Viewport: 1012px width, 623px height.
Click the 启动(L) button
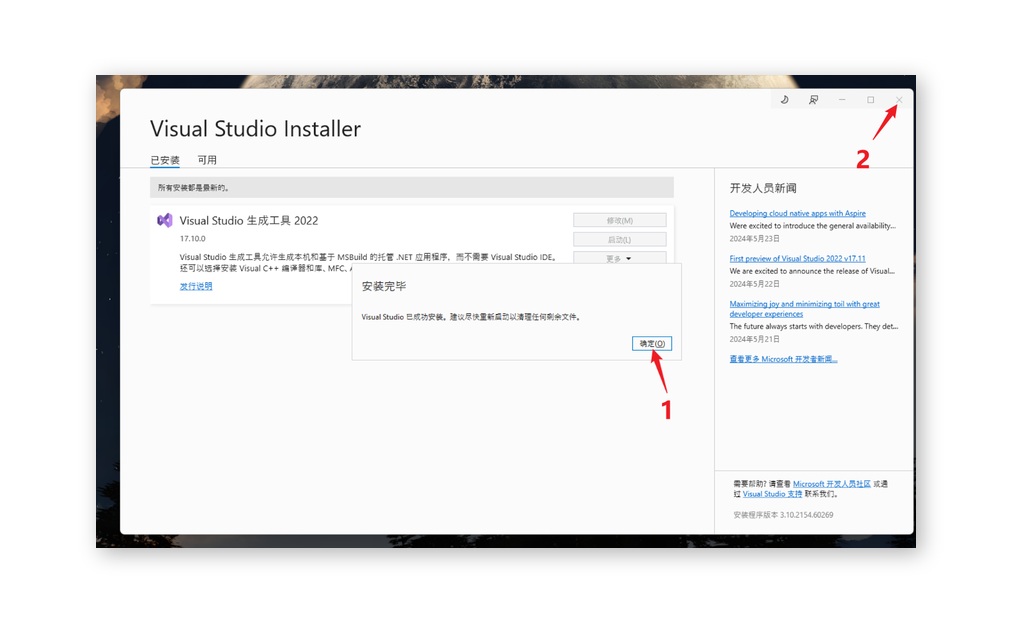[x=619, y=239]
